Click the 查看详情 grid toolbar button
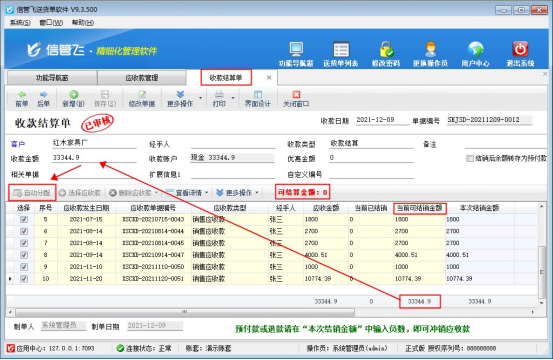This screenshot has width=553, height=360. point(184,193)
